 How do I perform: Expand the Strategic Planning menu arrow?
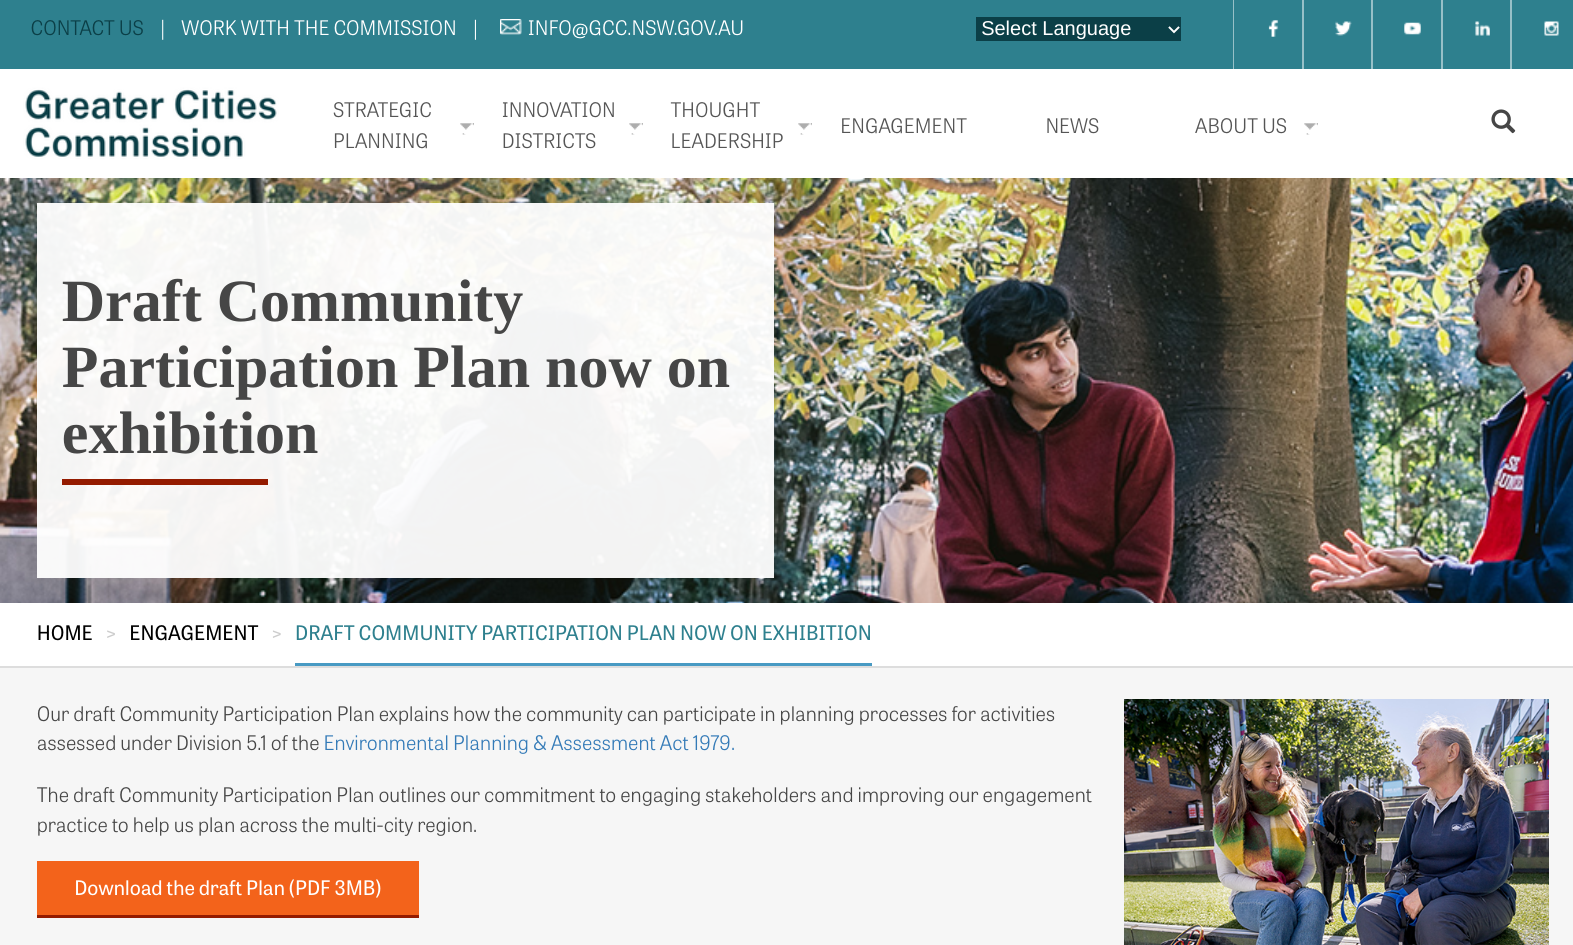[x=466, y=126]
